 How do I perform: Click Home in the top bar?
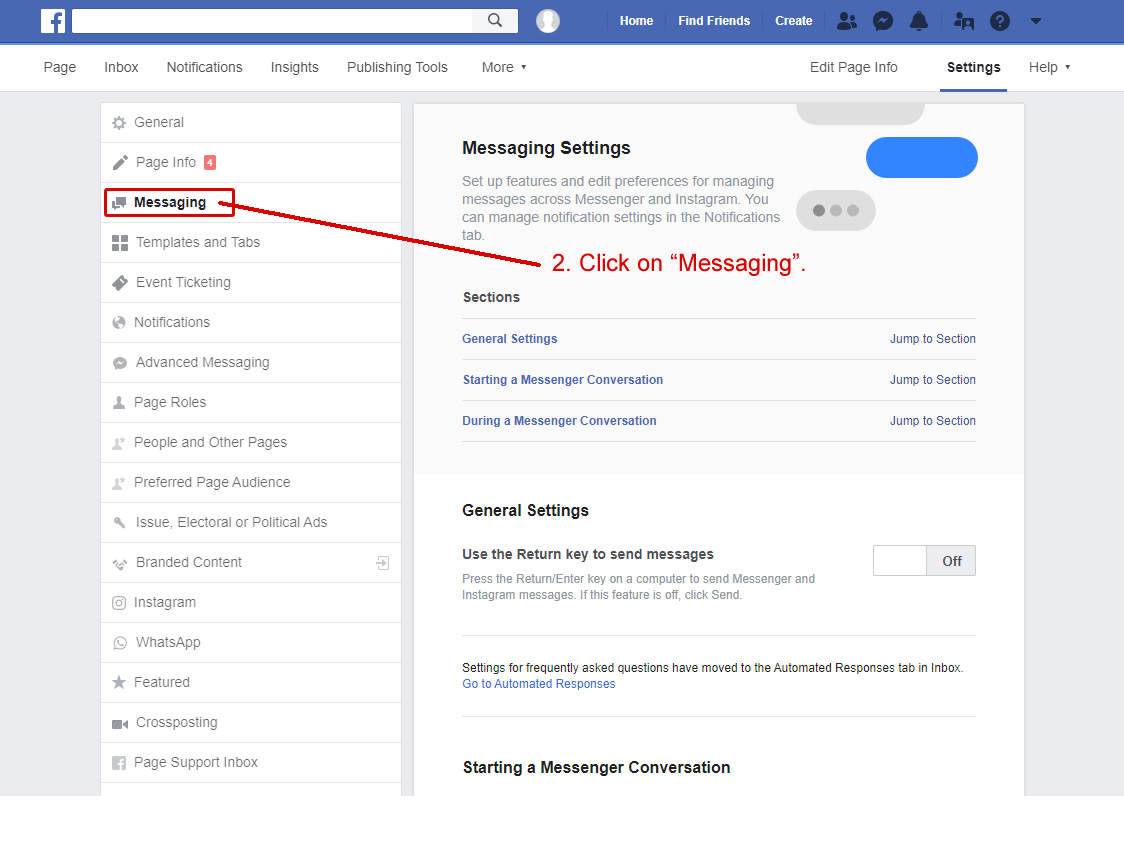[x=637, y=21]
